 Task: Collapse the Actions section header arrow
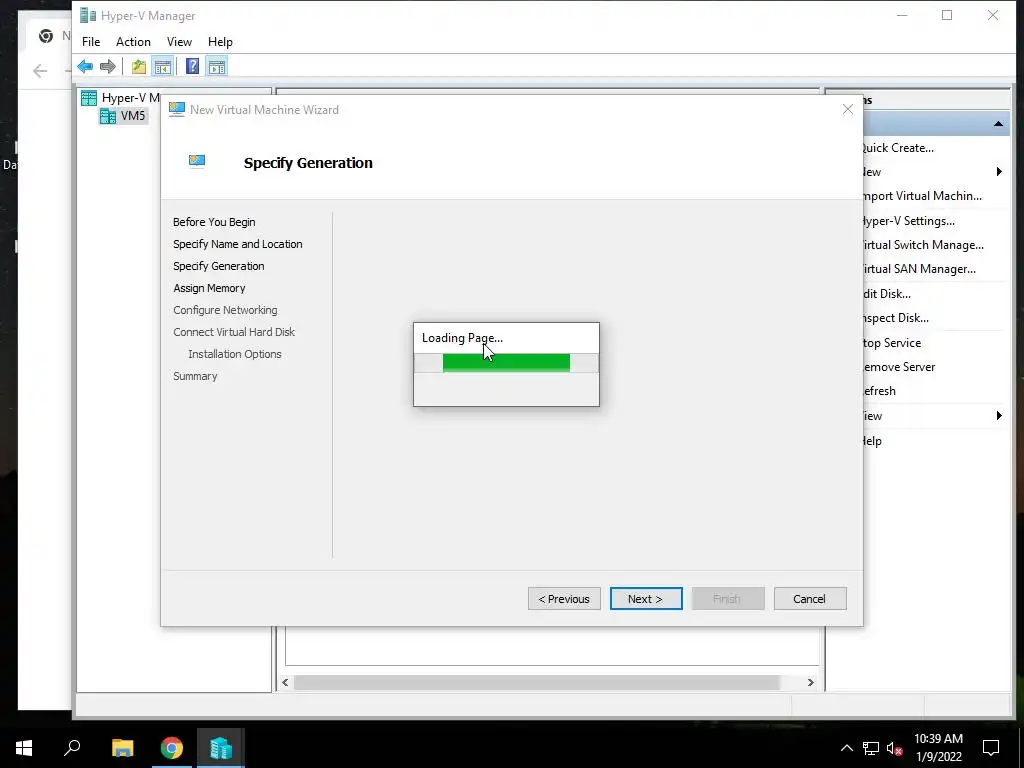(999, 123)
